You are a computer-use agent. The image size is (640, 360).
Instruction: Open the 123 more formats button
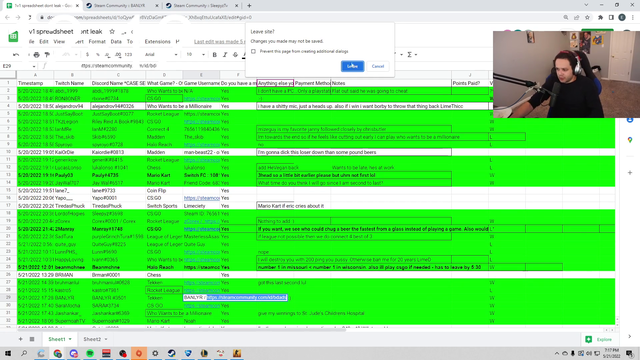(129, 54)
